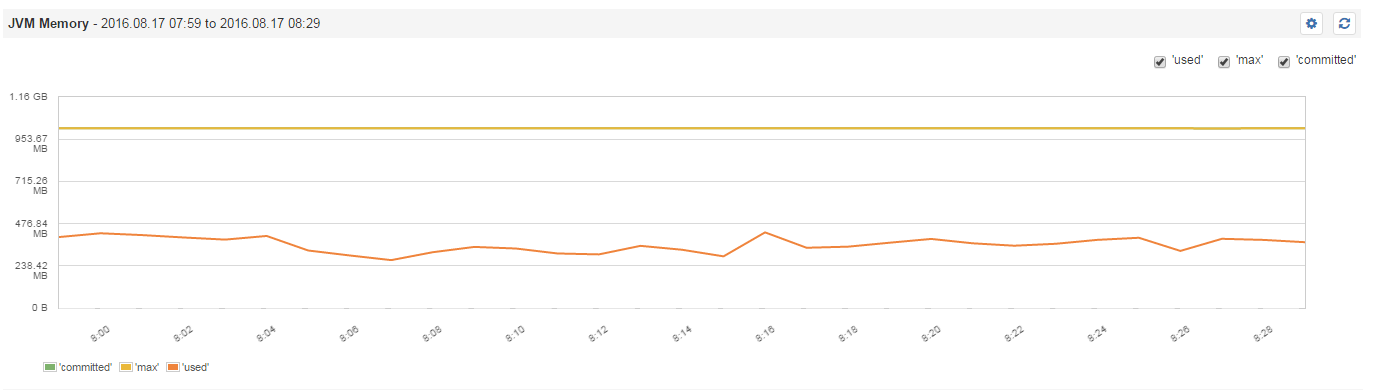Open the chart settings gear icon
This screenshot has height=390, width=1376.
[x=1312, y=23]
